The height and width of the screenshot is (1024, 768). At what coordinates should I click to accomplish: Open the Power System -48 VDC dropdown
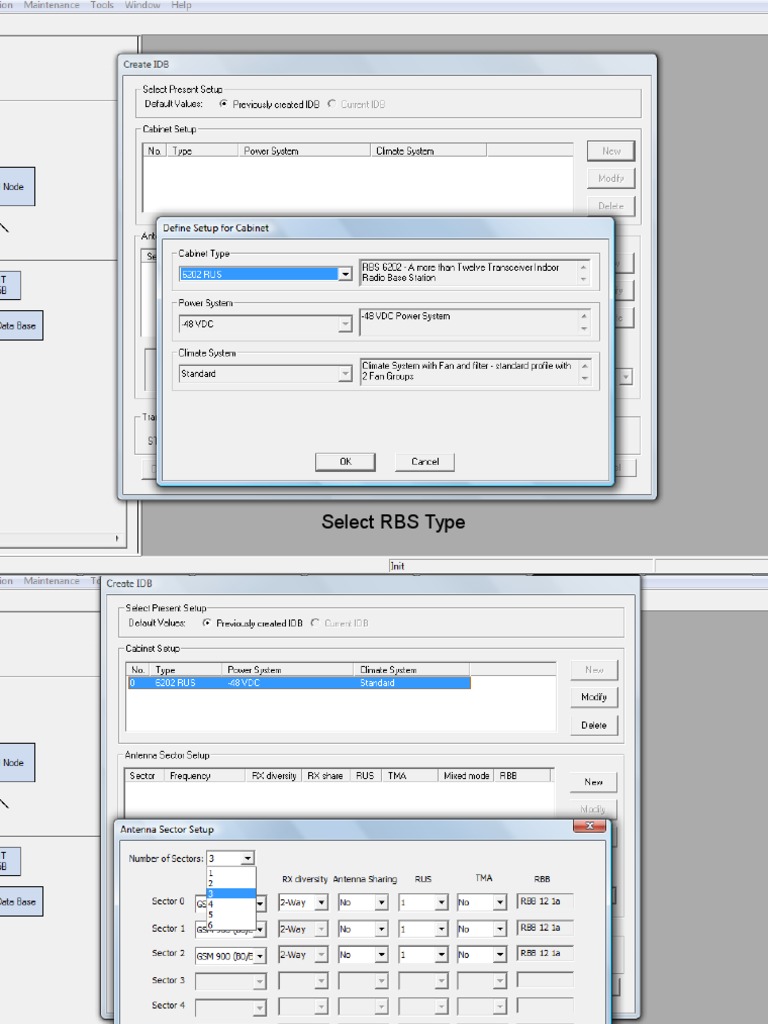[345, 324]
